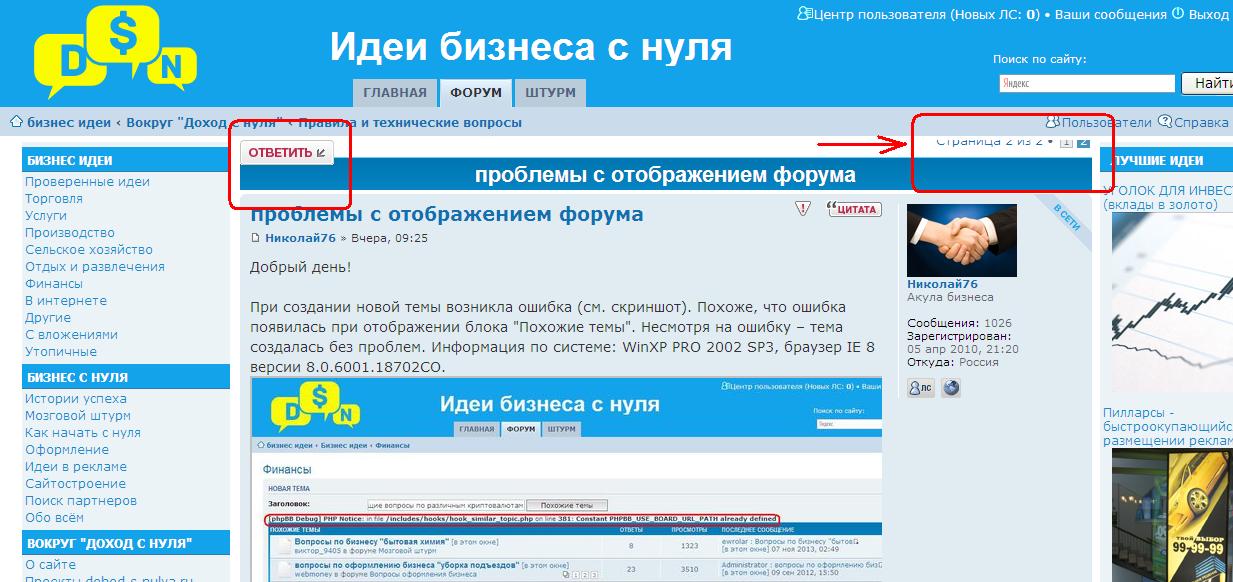Viewport: 1233px width, 582px height.
Task: Click the Выход power icon
Action: [1177, 14]
